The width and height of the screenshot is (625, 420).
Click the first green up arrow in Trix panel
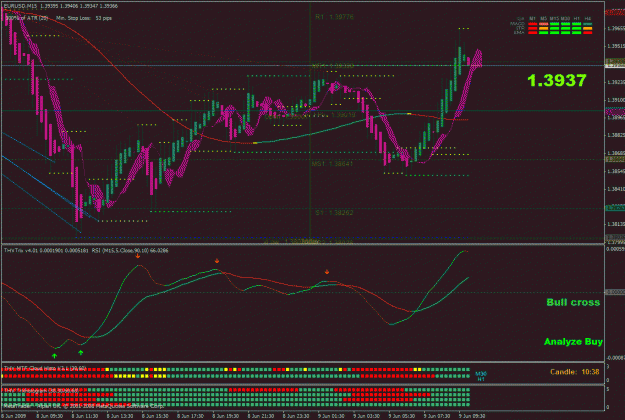(x=55, y=355)
